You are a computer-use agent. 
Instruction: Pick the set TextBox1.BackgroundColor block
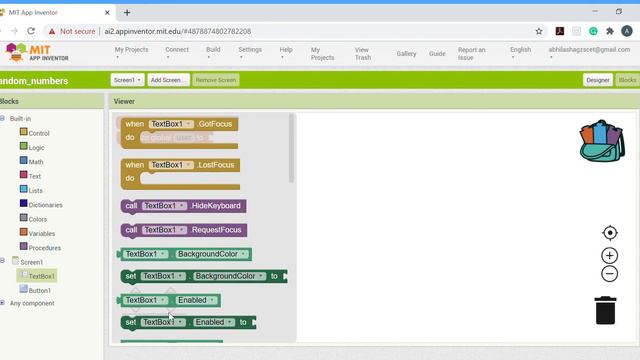(204, 276)
